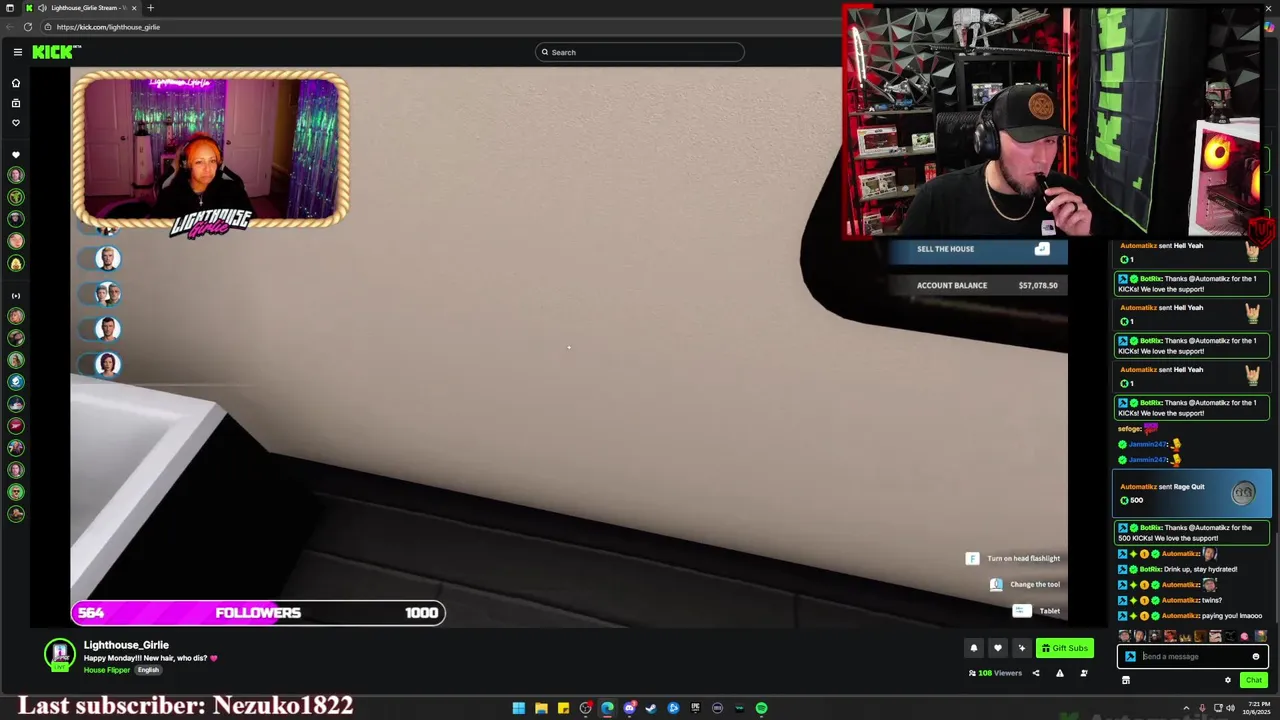
Task: Click the share icon next to Viewers
Action: point(1036,673)
